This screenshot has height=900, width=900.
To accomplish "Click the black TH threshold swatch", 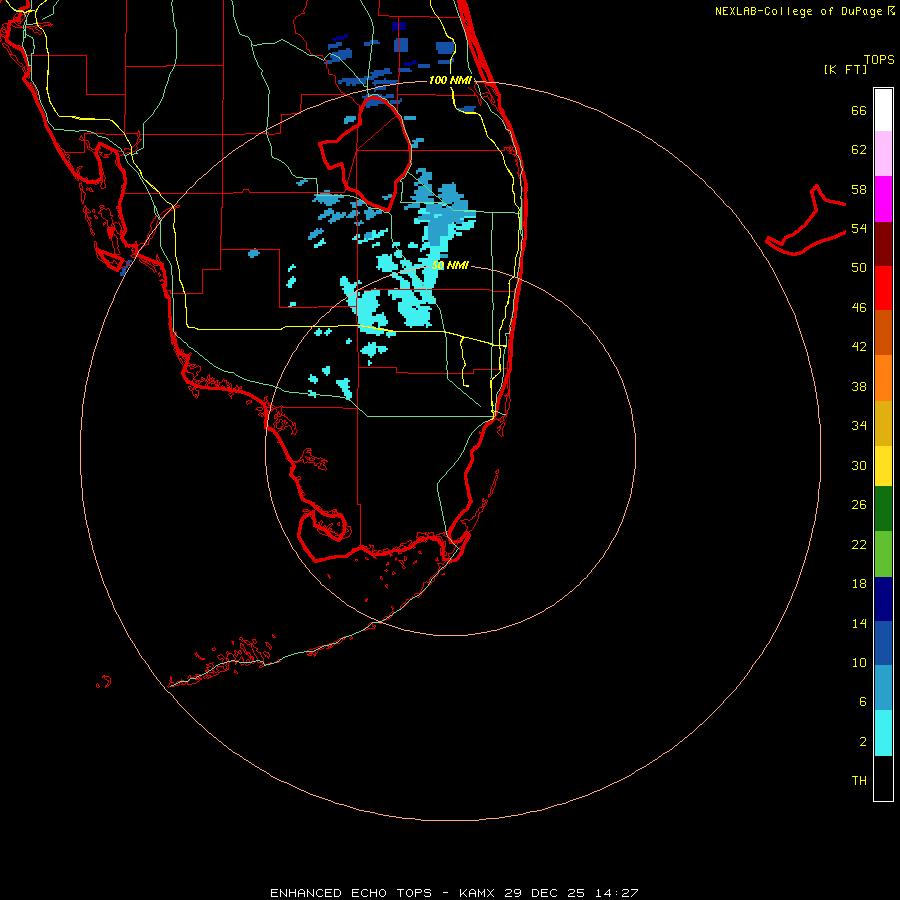I will pyautogui.click(x=883, y=778).
